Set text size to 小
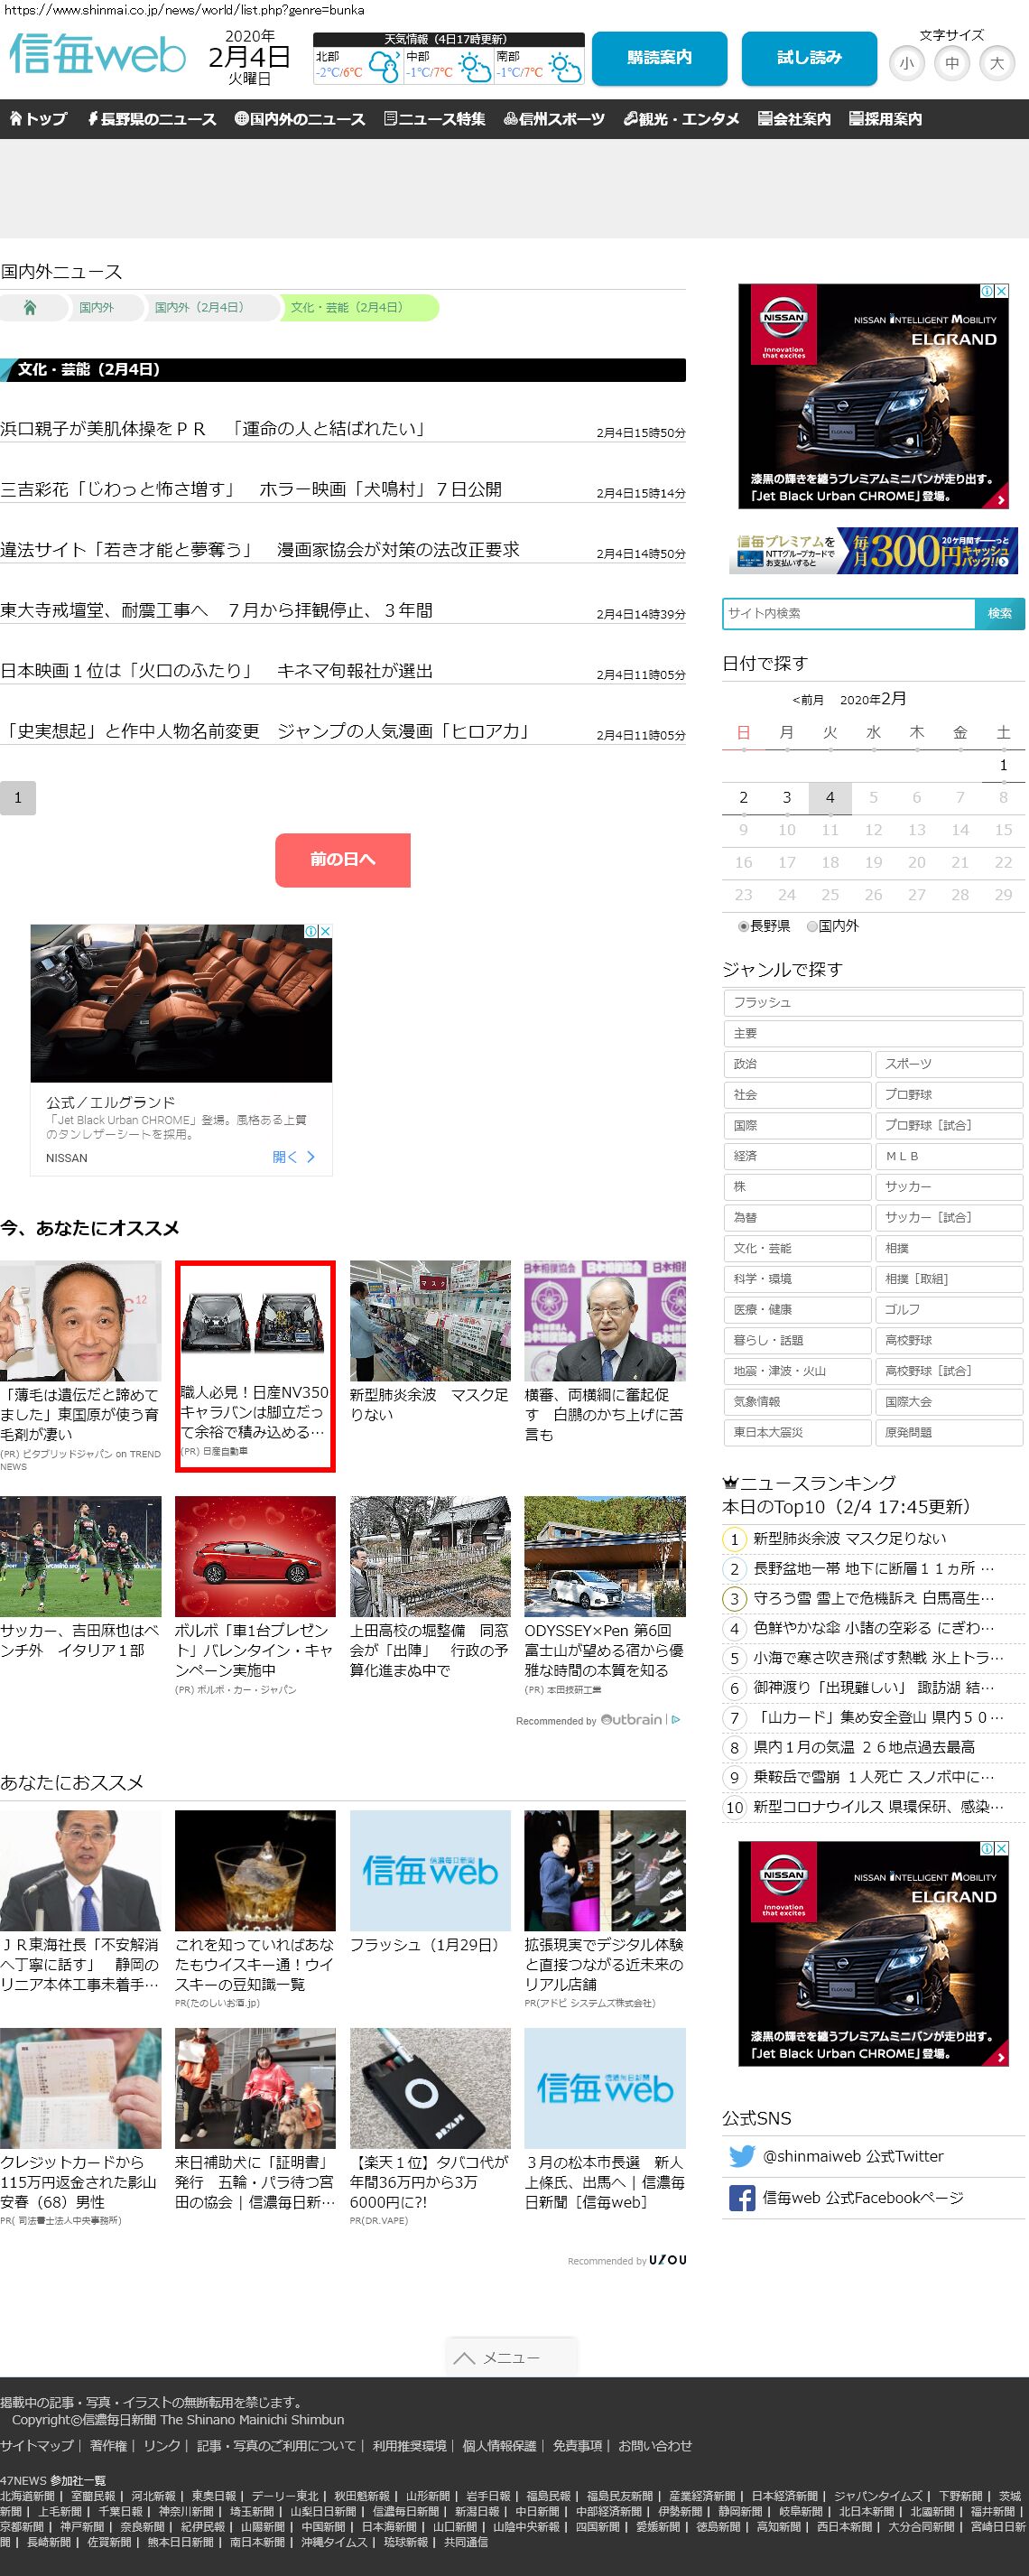This screenshot has width=1029, height=2576. 906,64
